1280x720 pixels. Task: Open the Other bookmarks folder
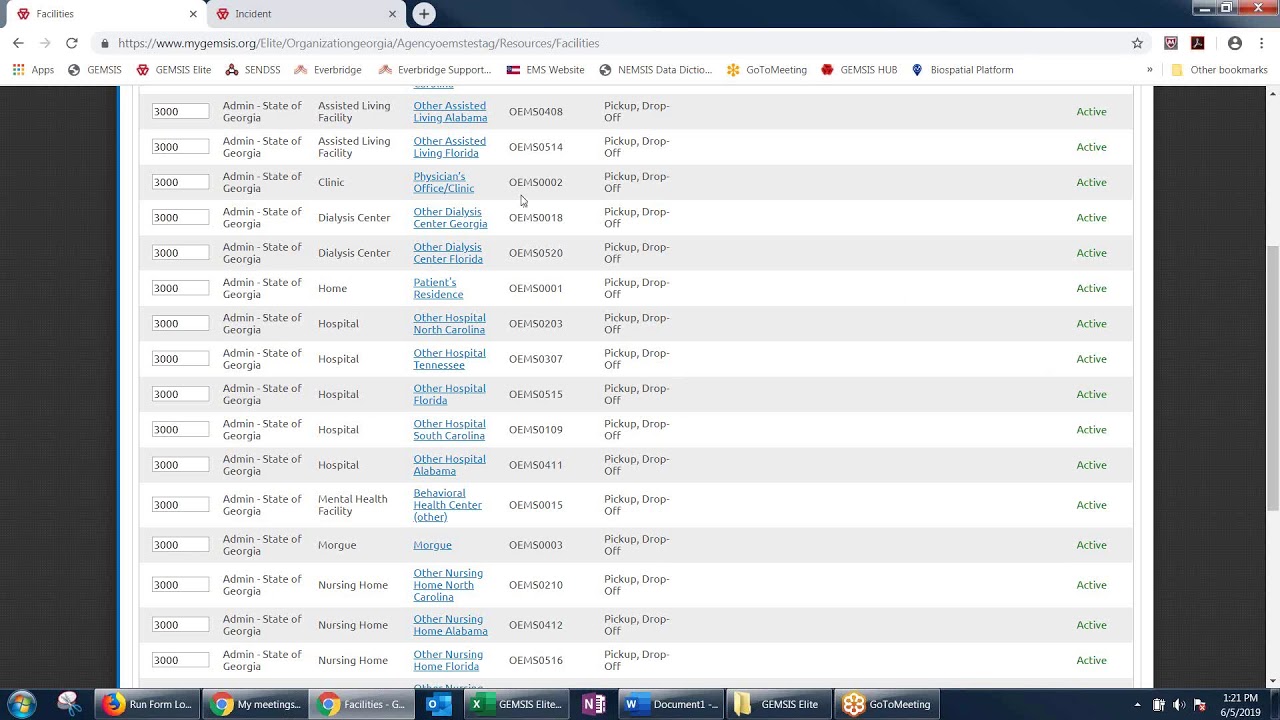(1219, 70)
